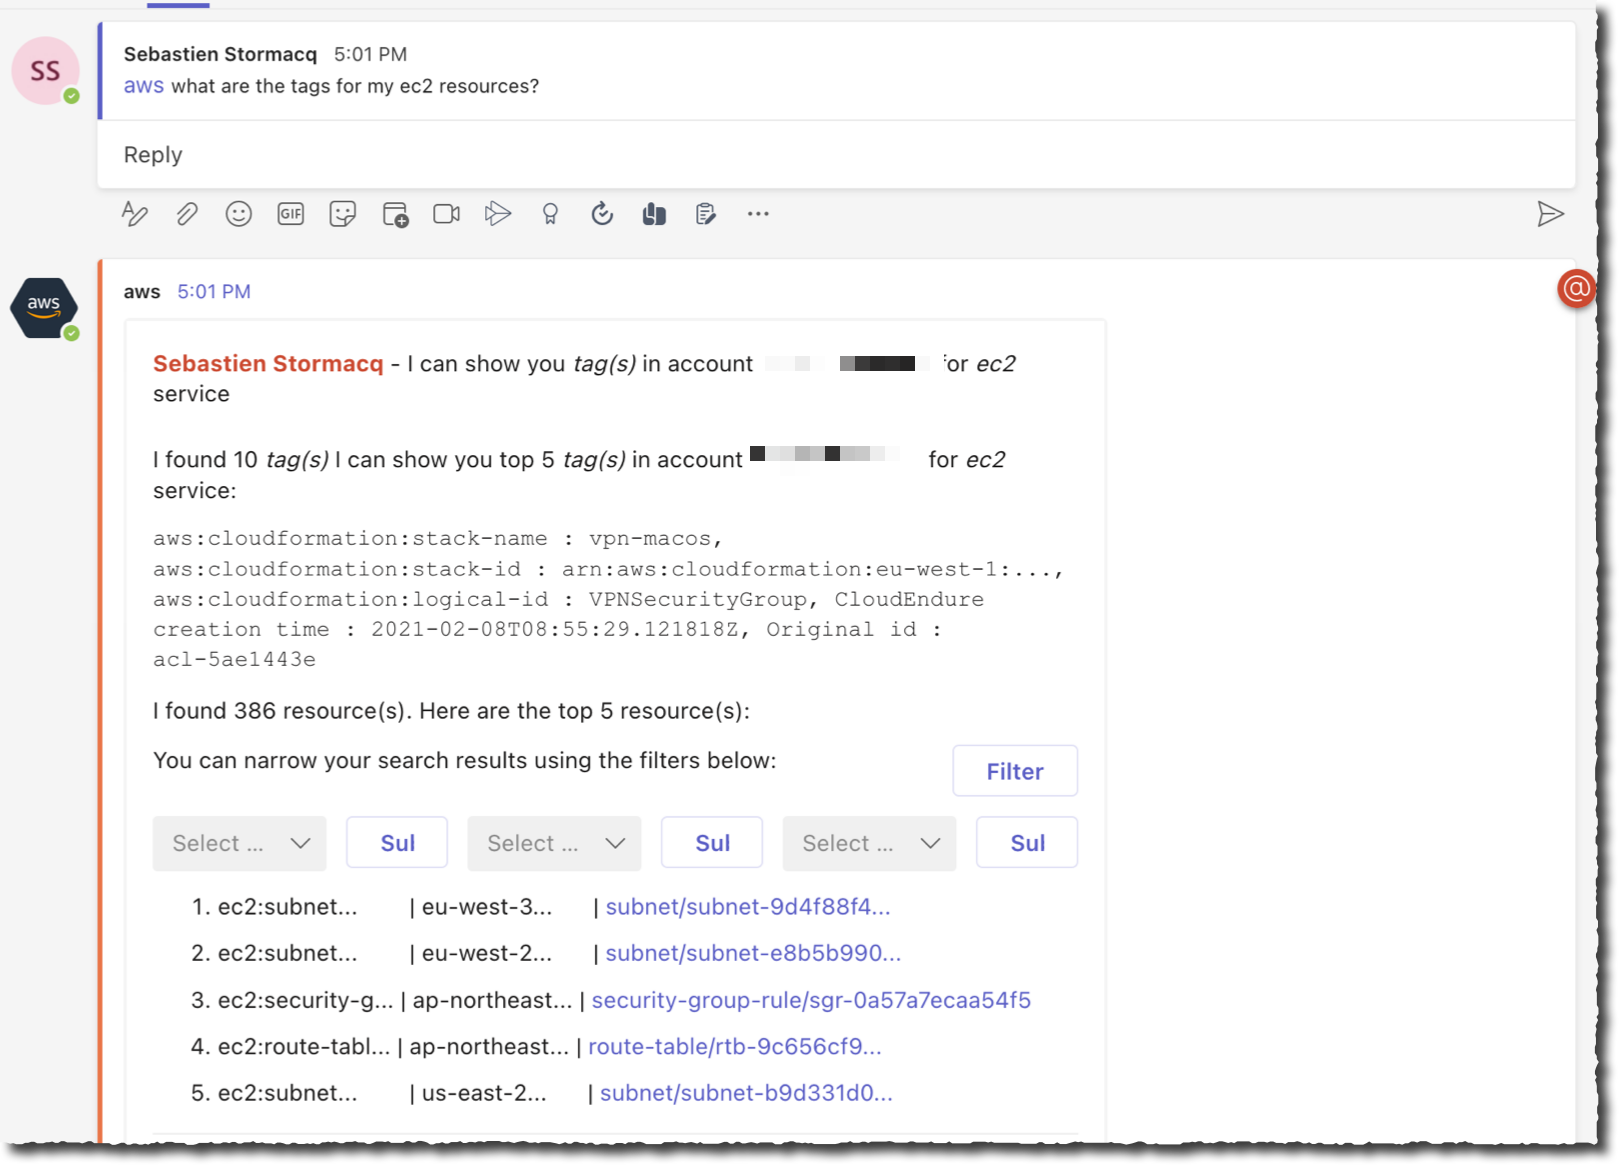Send Praise to a colleague

[x=549, y=213]
